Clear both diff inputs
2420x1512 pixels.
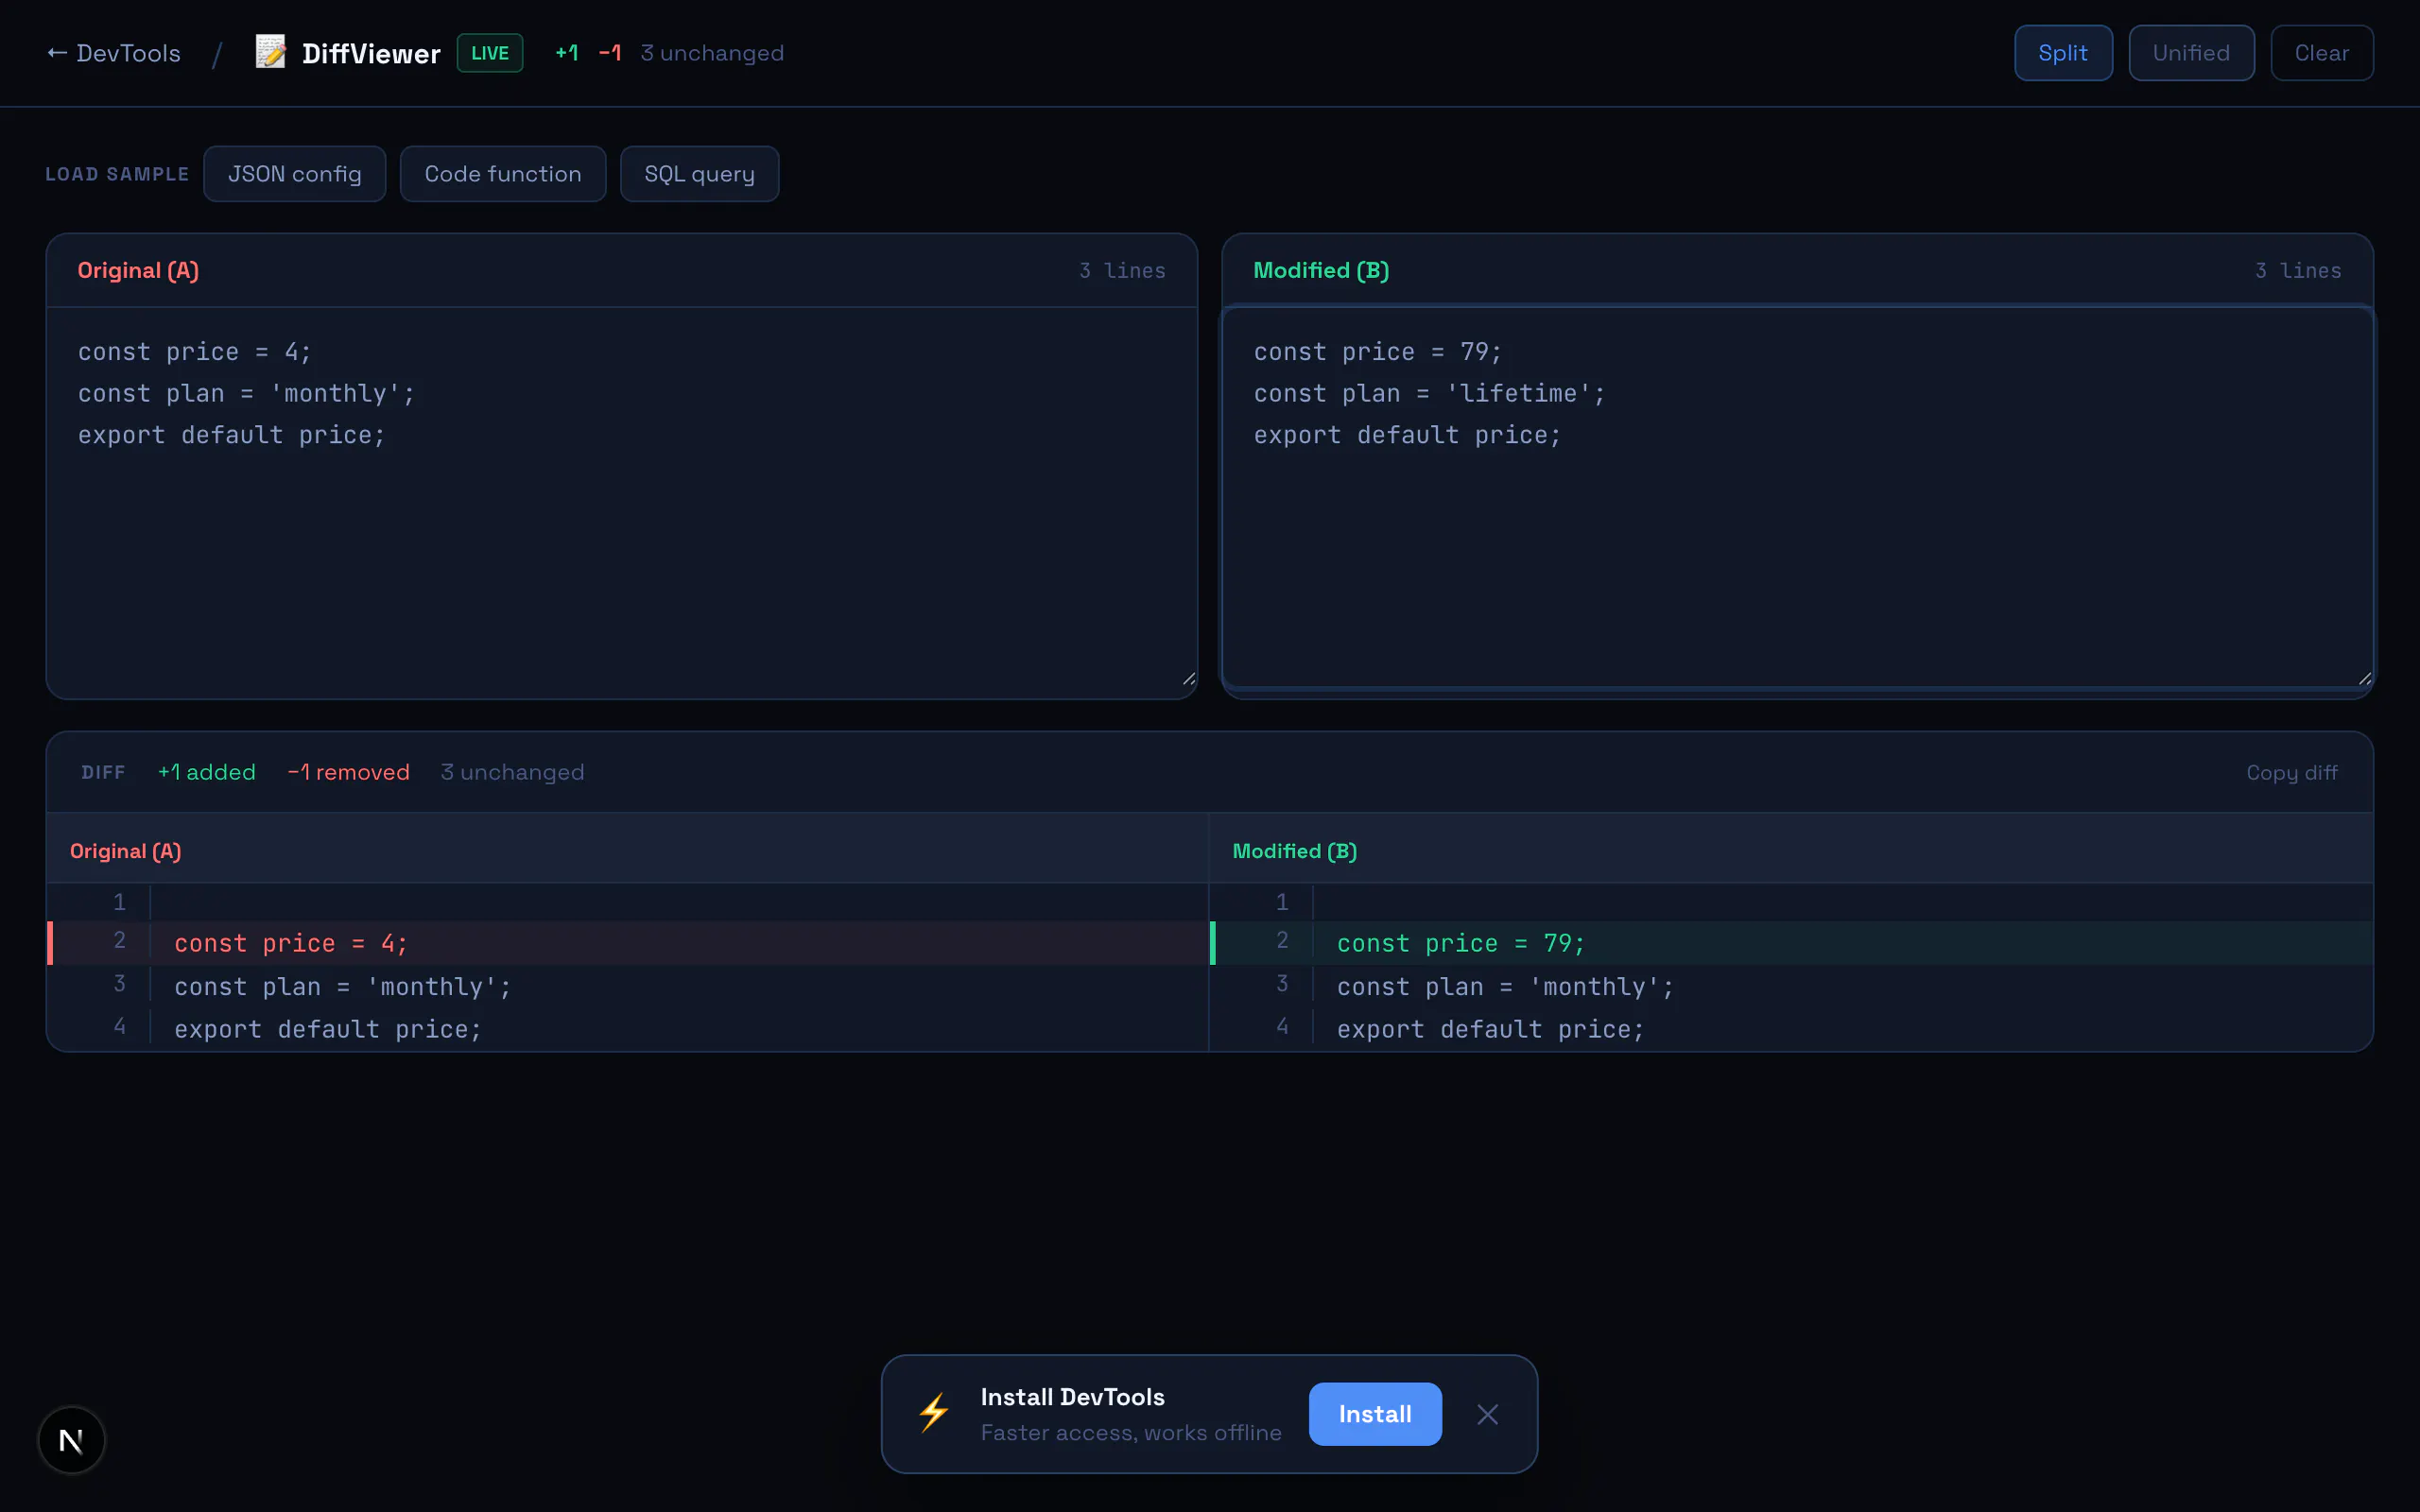tap(2321, 53)
